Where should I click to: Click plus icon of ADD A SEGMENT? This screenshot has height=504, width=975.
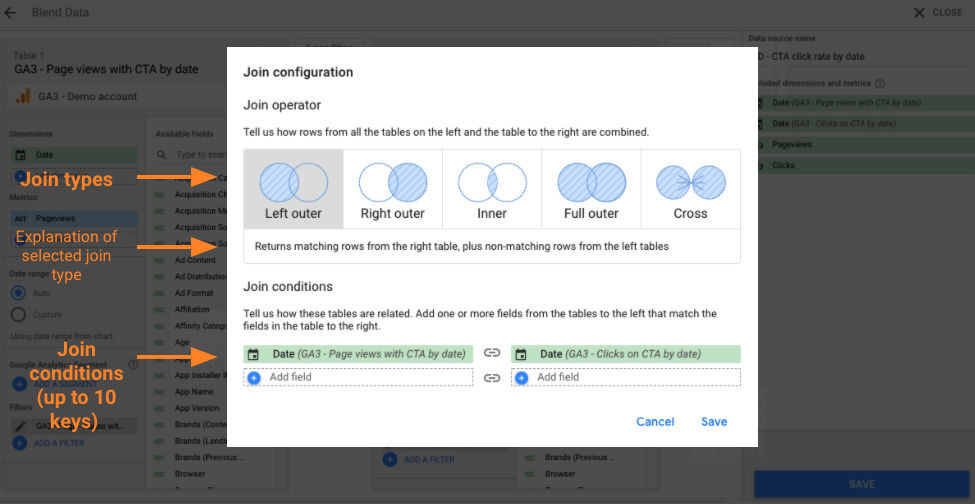[x=20, y=384]
